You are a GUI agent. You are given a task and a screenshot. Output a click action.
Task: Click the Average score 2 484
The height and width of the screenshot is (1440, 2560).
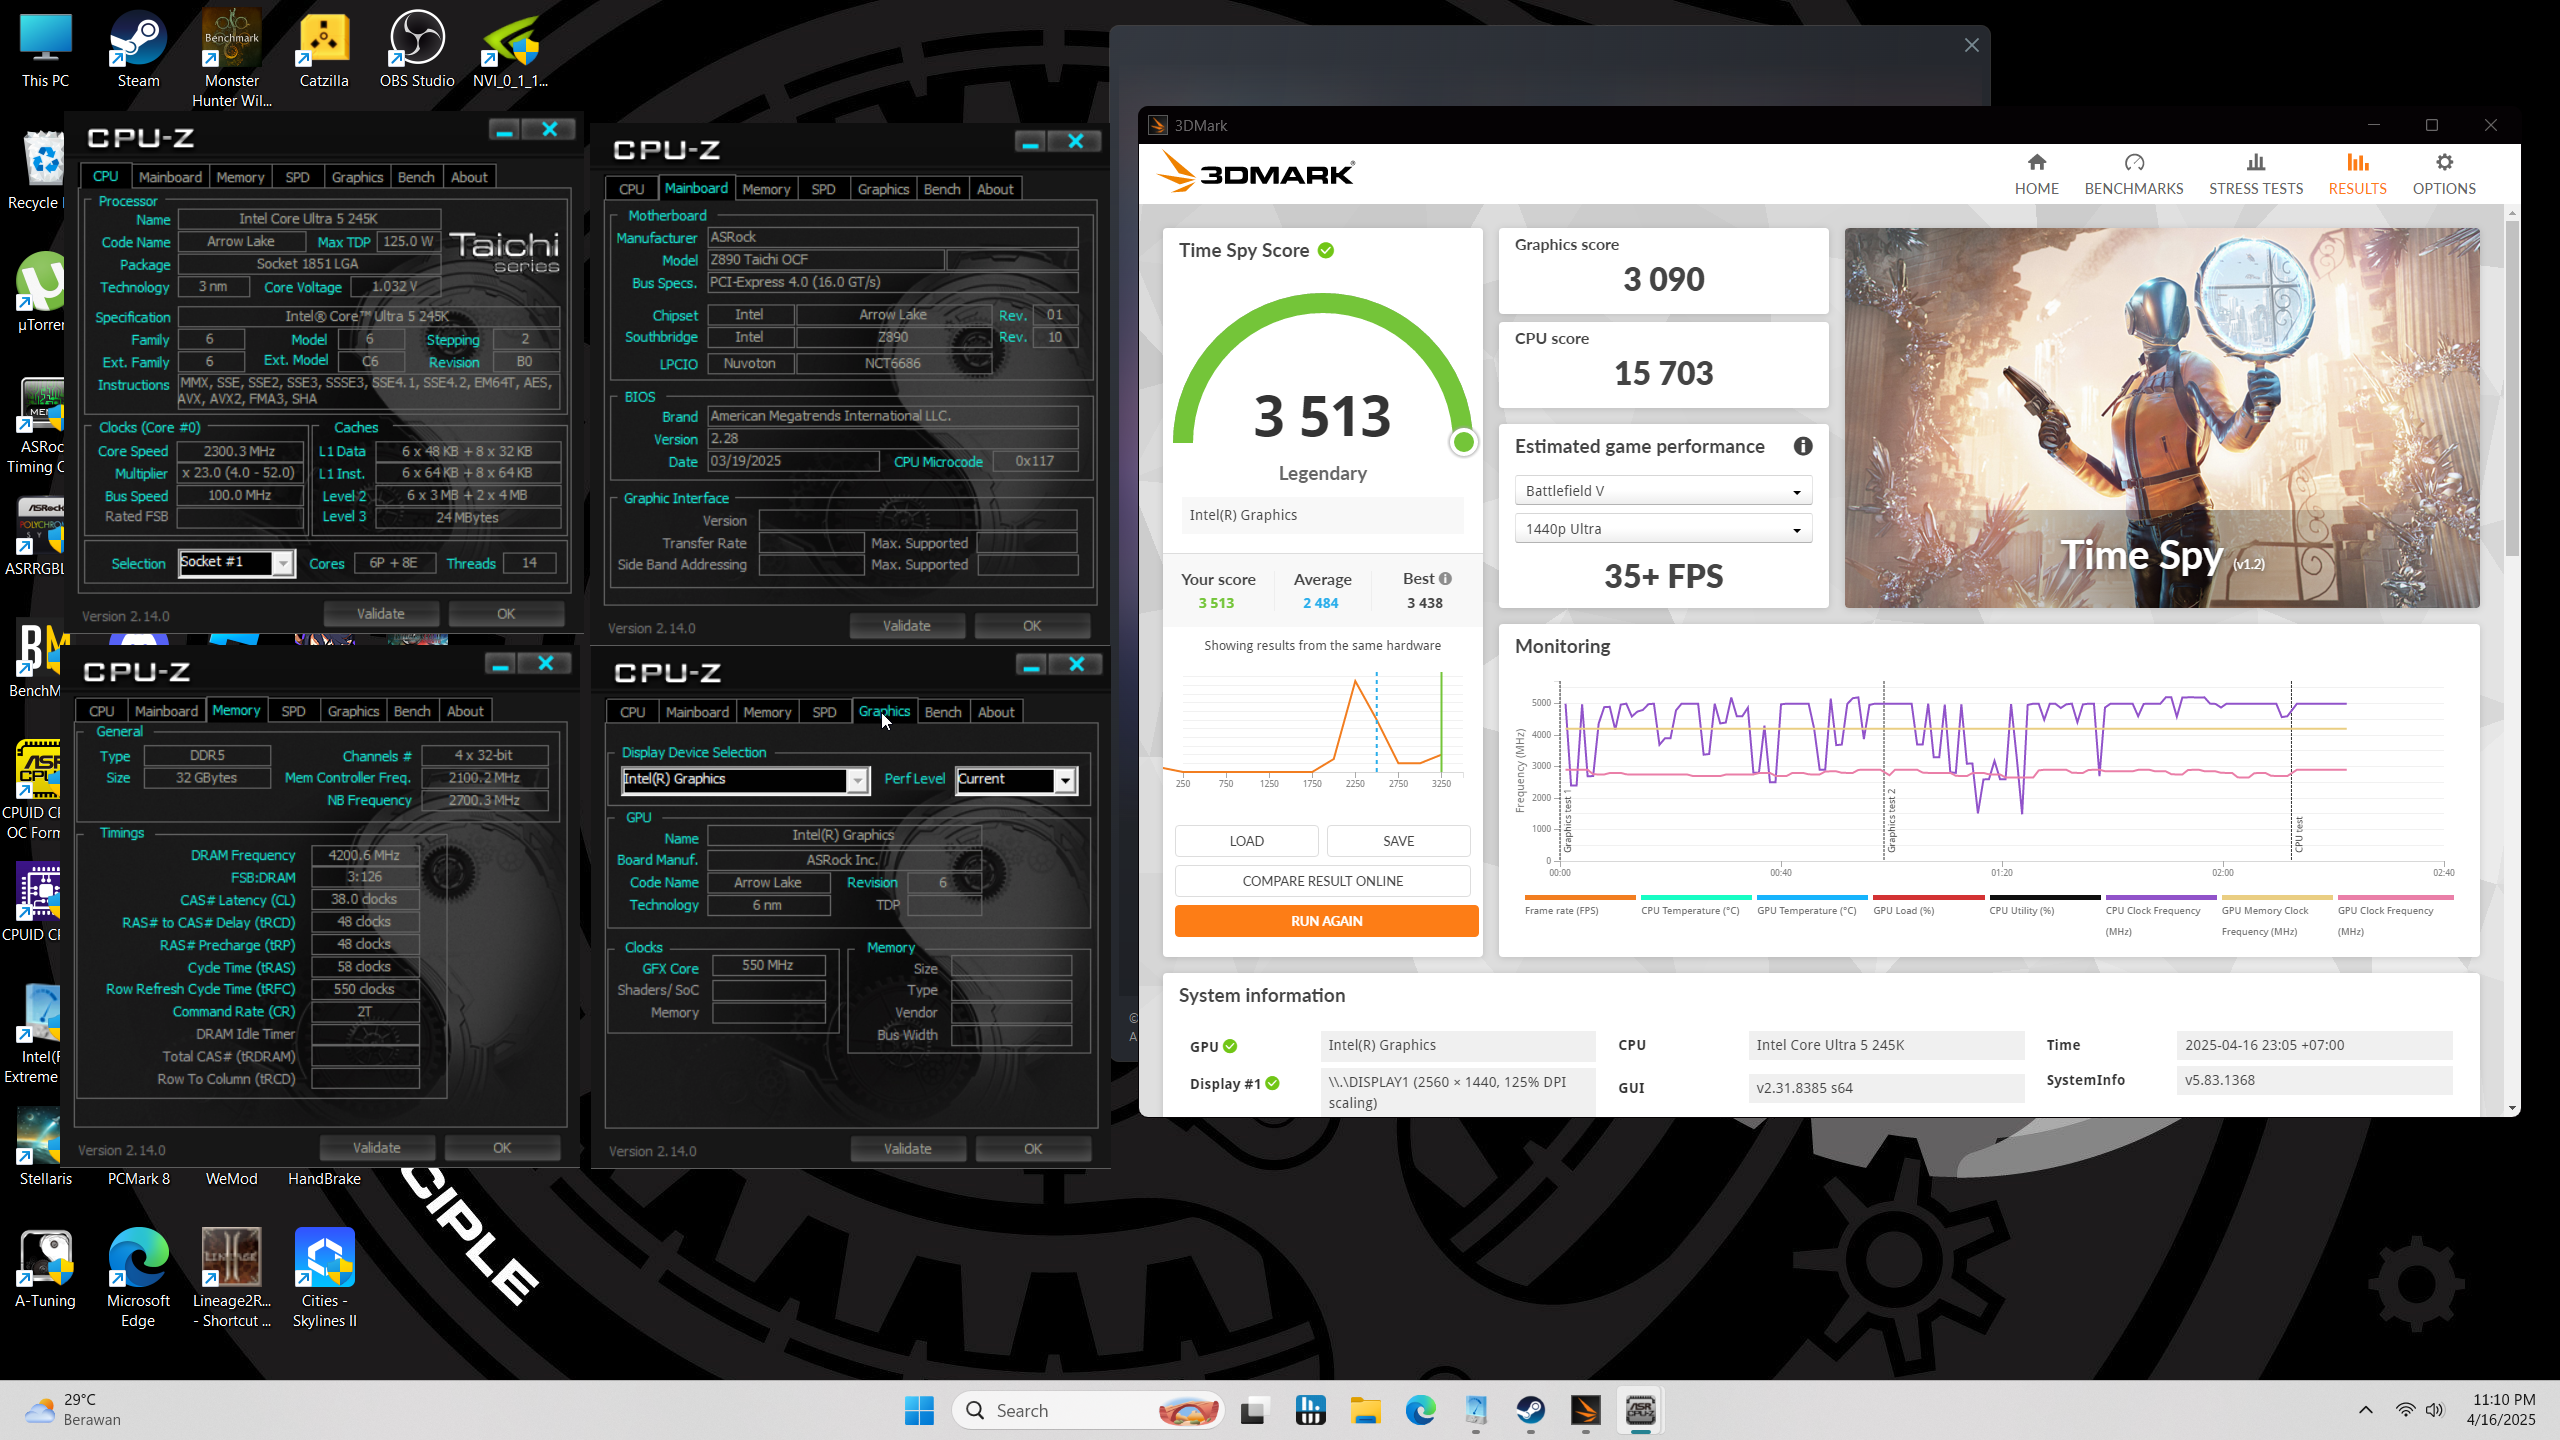tap(1320, 603)
